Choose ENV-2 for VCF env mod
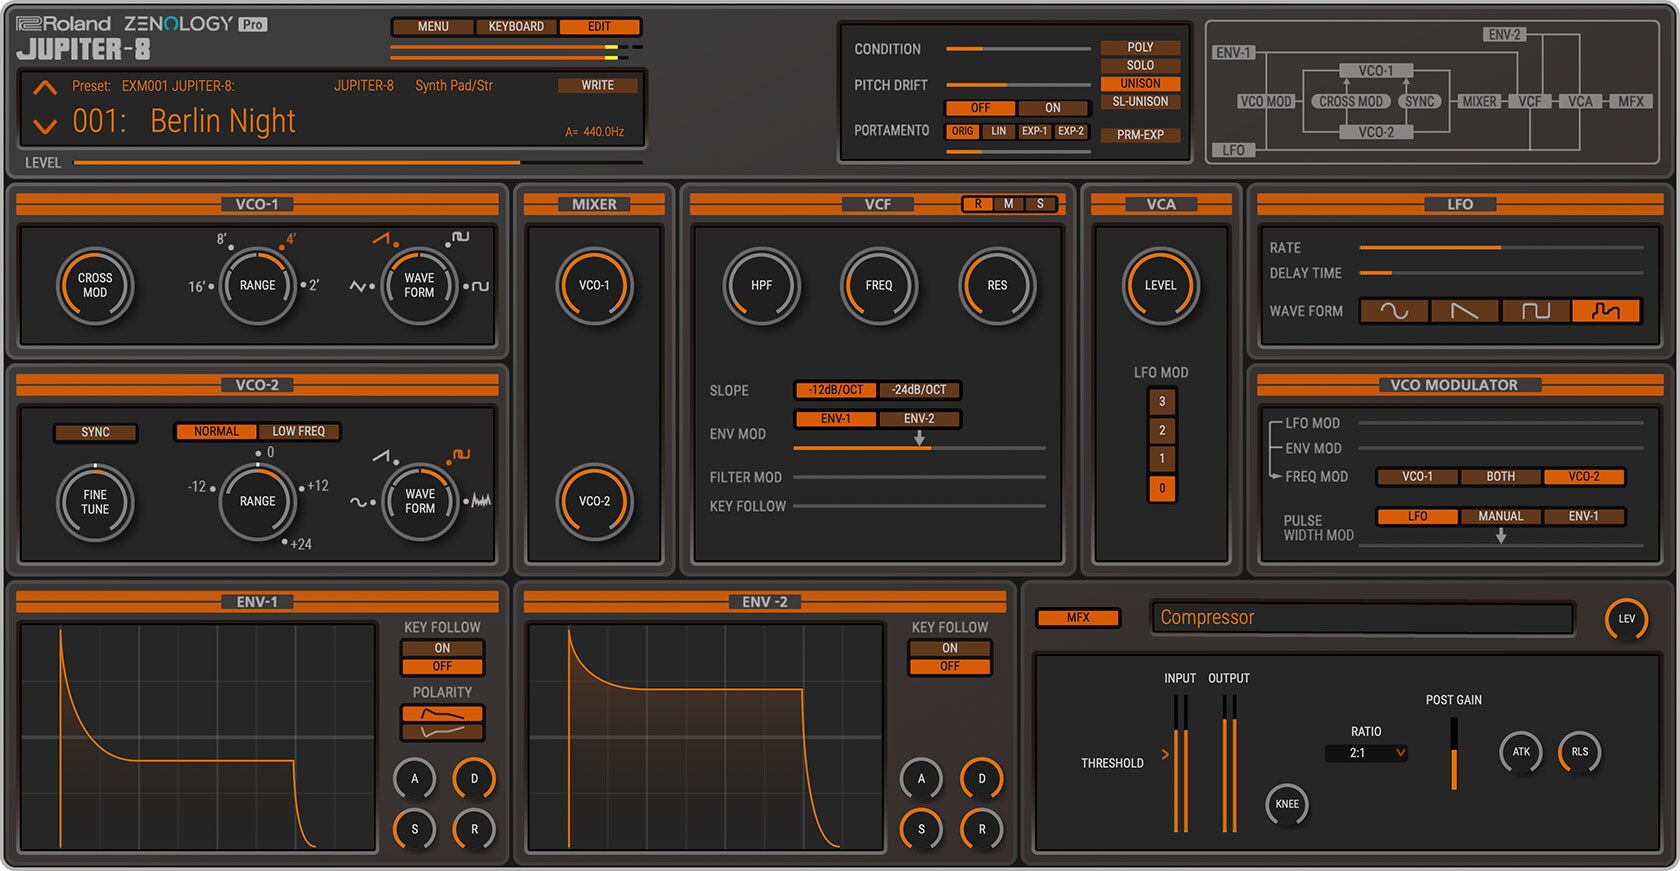The image size is (1680, 871). (x=919, y=419)
